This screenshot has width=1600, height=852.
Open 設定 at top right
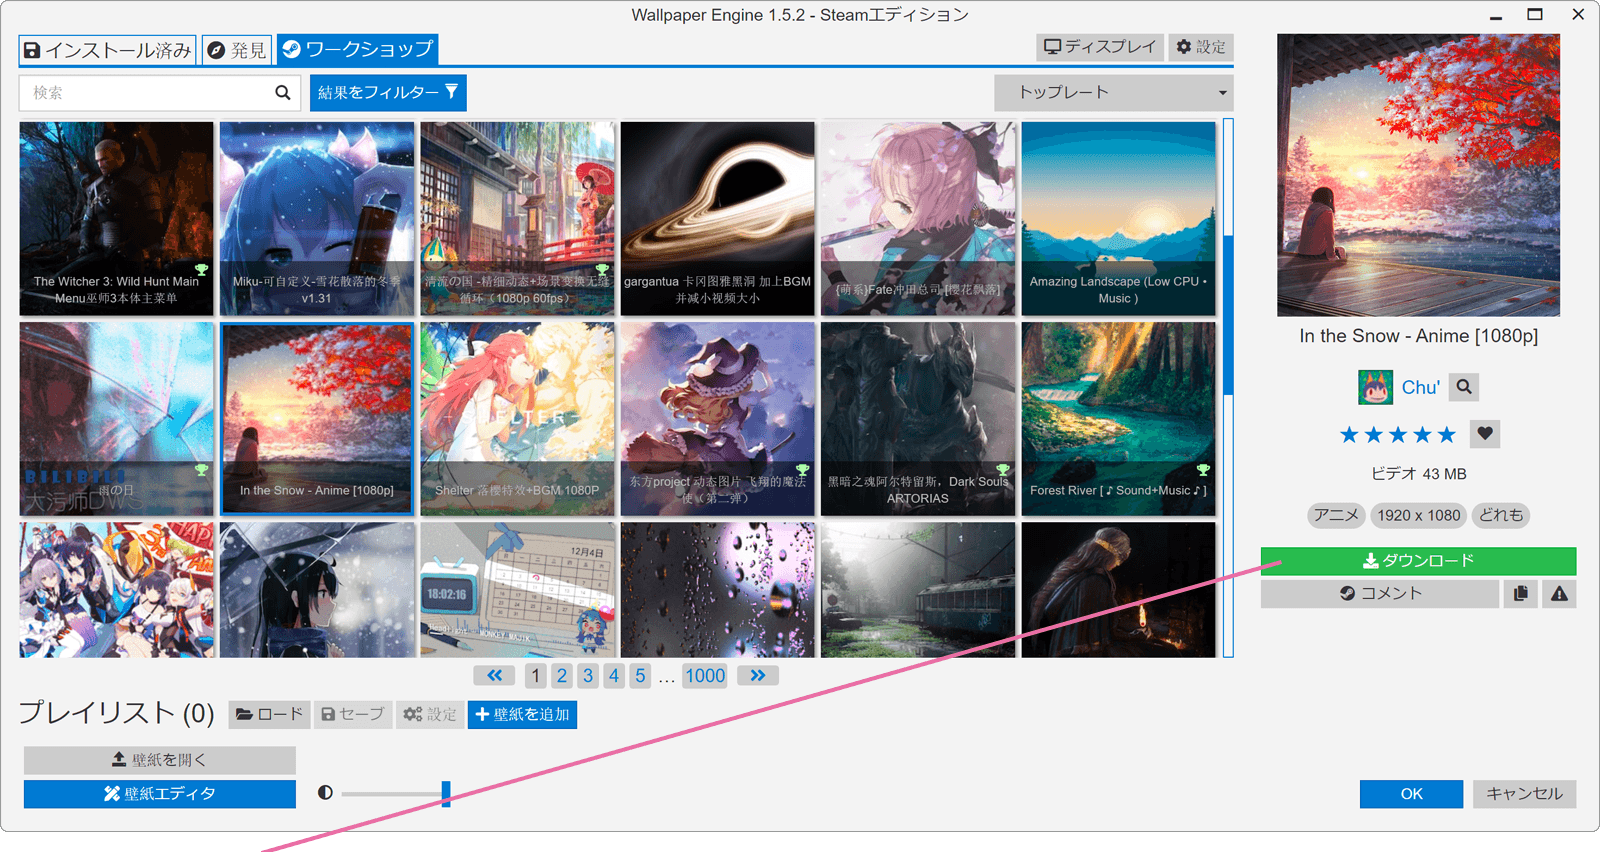[x=1201, y=47]
